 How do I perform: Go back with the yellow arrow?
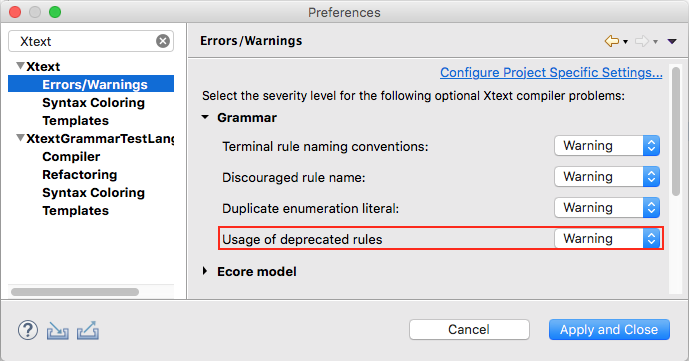tap(612, 41)
